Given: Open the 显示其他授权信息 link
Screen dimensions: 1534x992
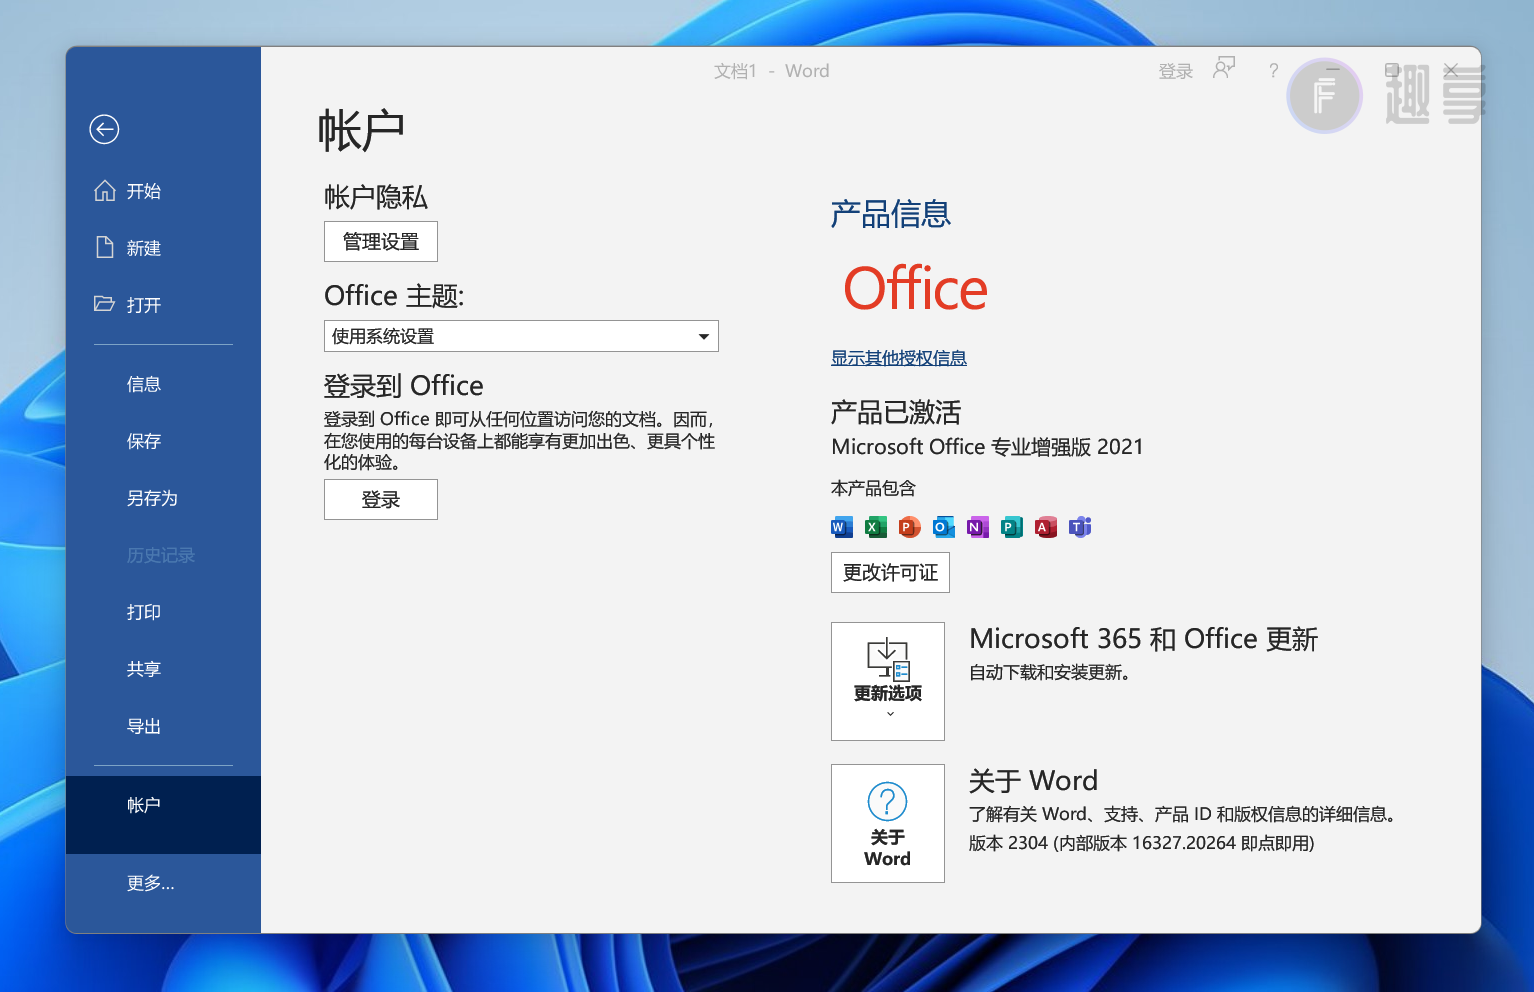Looking at the screenshot, I should click(899, 358).
